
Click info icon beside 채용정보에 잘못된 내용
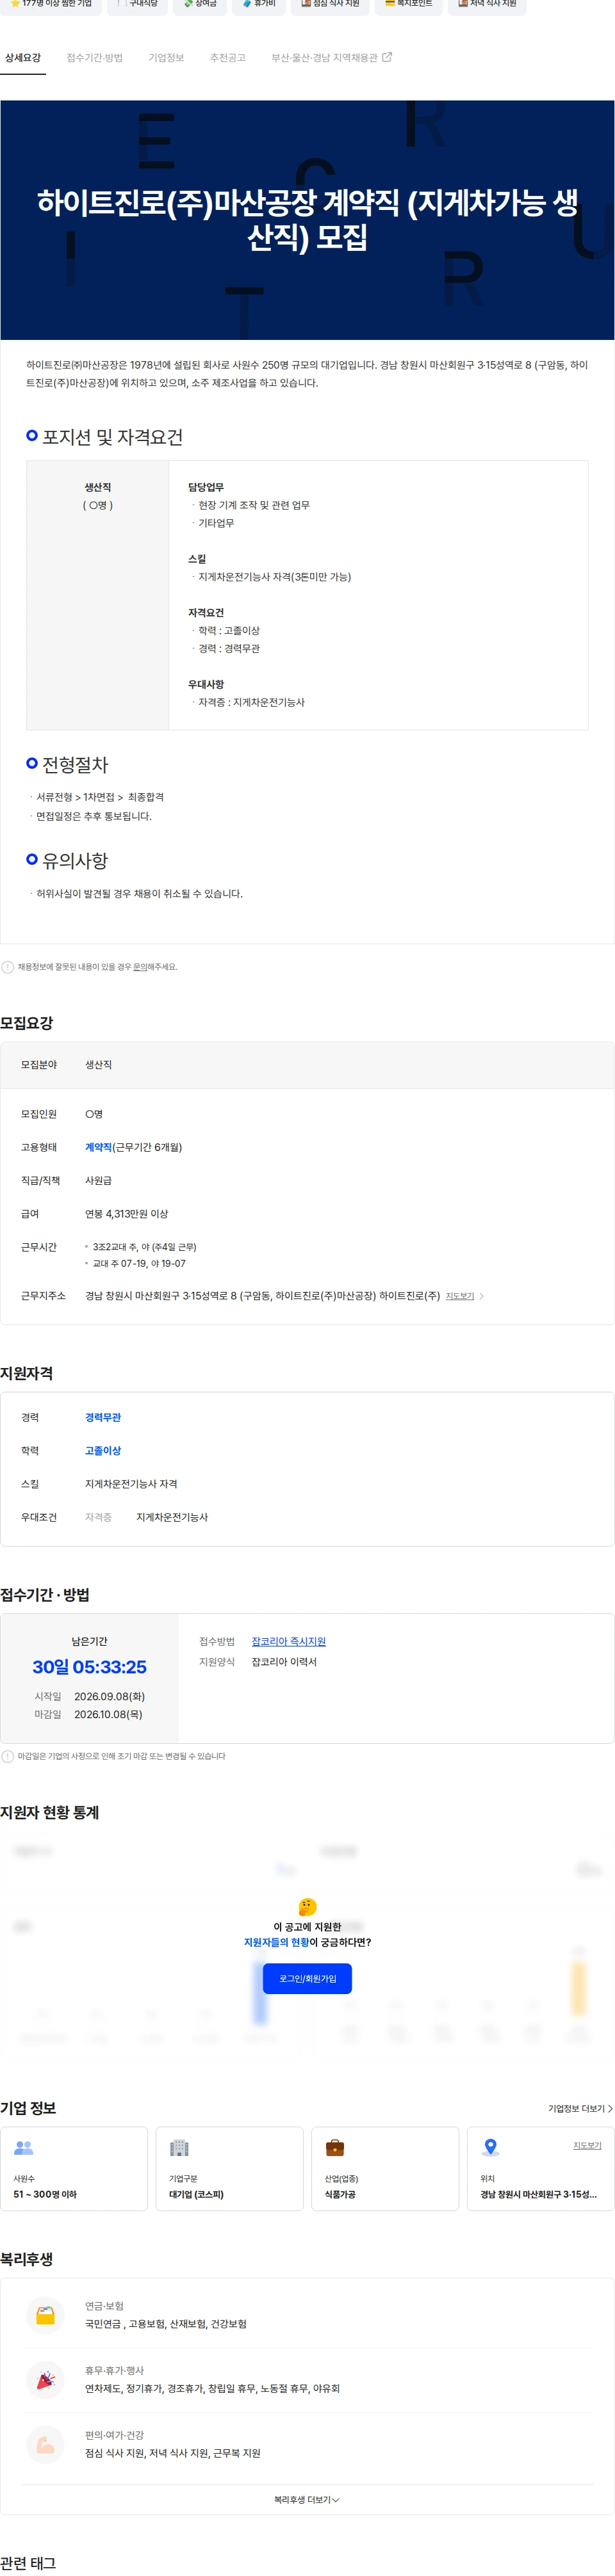click(x=8, y=967)
